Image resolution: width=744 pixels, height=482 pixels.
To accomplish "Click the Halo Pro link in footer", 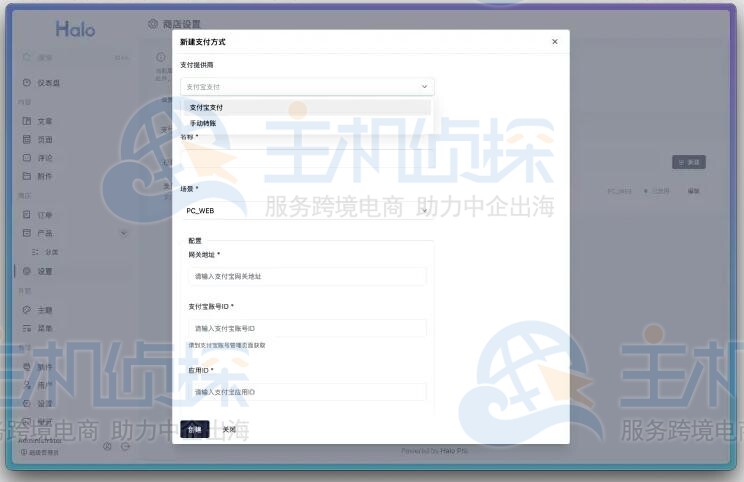I will [454, 451].
